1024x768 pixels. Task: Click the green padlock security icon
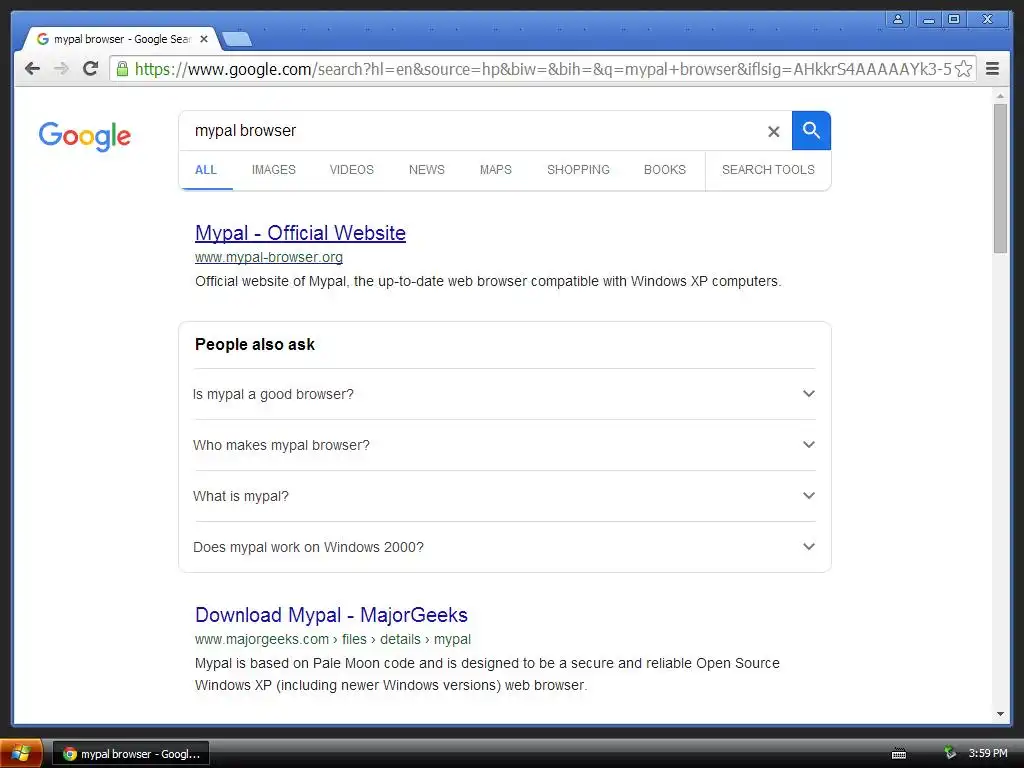pyautogui.click(x=122, y=69)
